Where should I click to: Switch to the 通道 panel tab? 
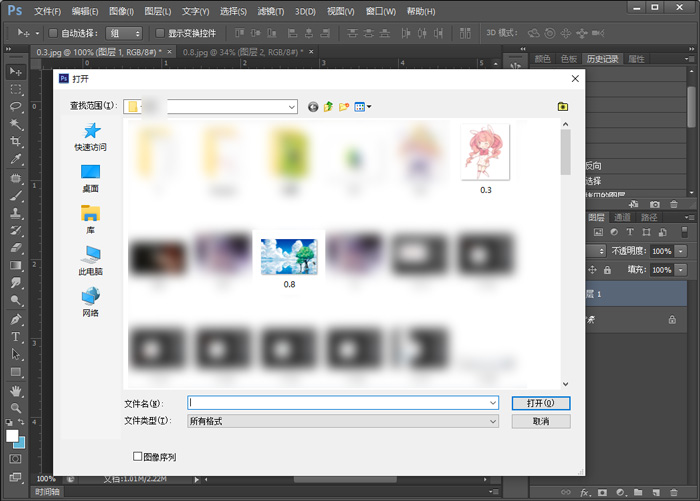click(622, 217)
